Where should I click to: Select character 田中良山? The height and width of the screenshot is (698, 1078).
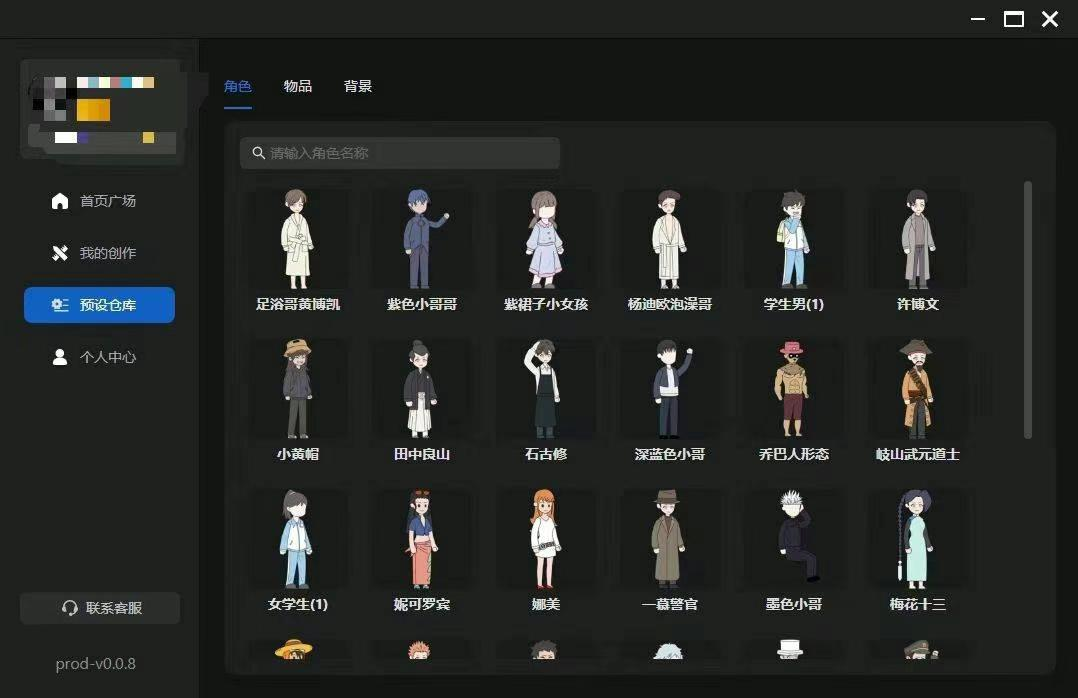(421, 400)
